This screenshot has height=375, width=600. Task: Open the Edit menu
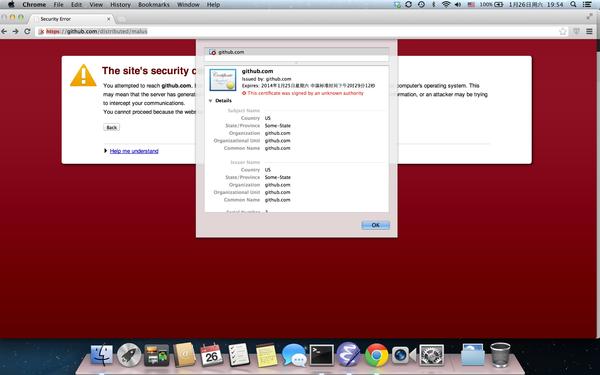tap(76, 5)
